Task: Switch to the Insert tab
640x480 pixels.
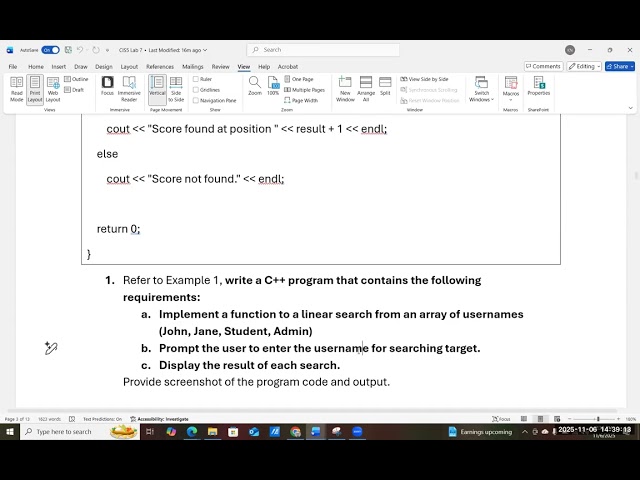Action: point(59,67)
